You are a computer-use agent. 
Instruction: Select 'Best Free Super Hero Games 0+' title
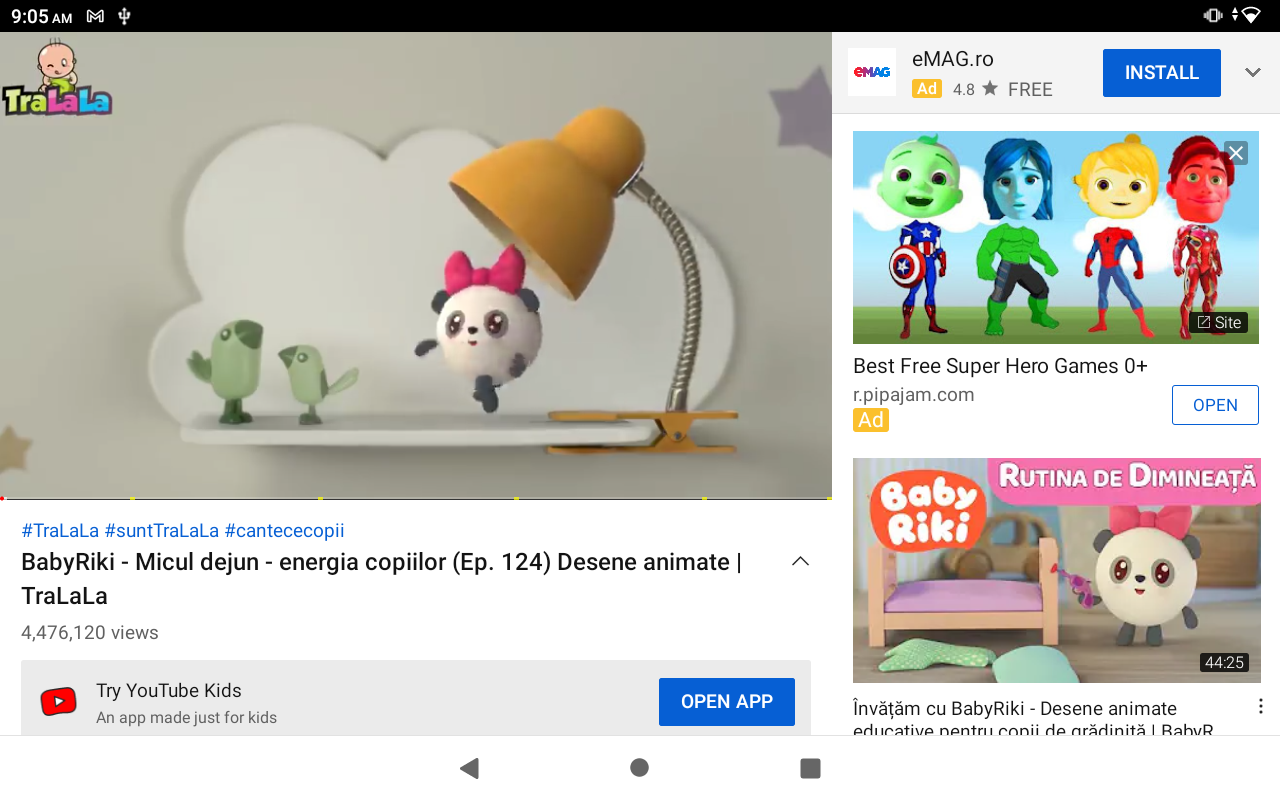tap(1000, 366)
